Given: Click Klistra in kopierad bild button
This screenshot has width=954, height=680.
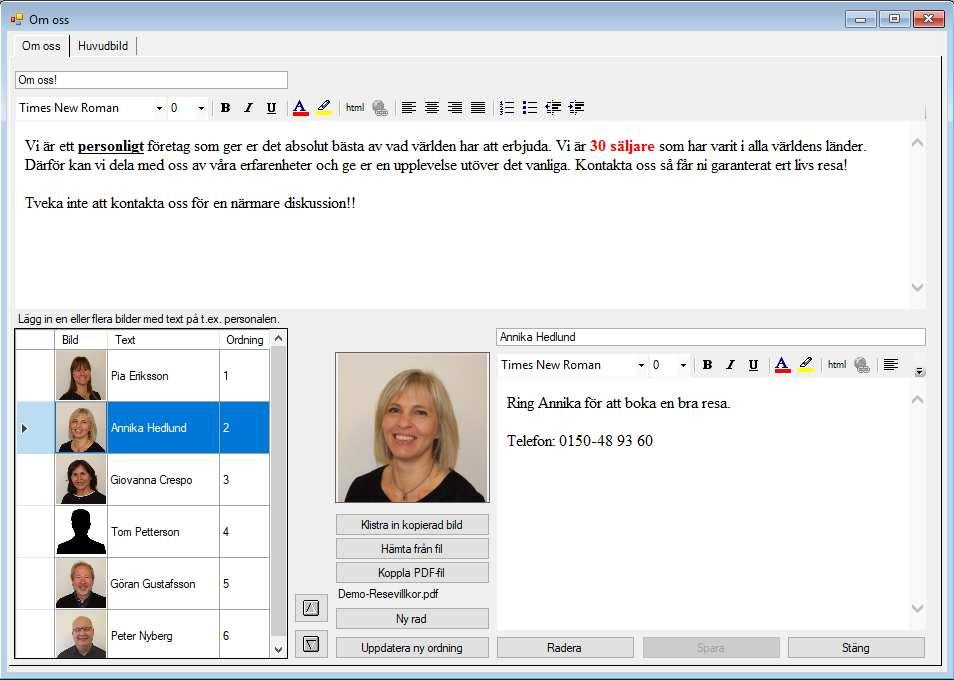Looking at the screenshot, I should (412, 525).
